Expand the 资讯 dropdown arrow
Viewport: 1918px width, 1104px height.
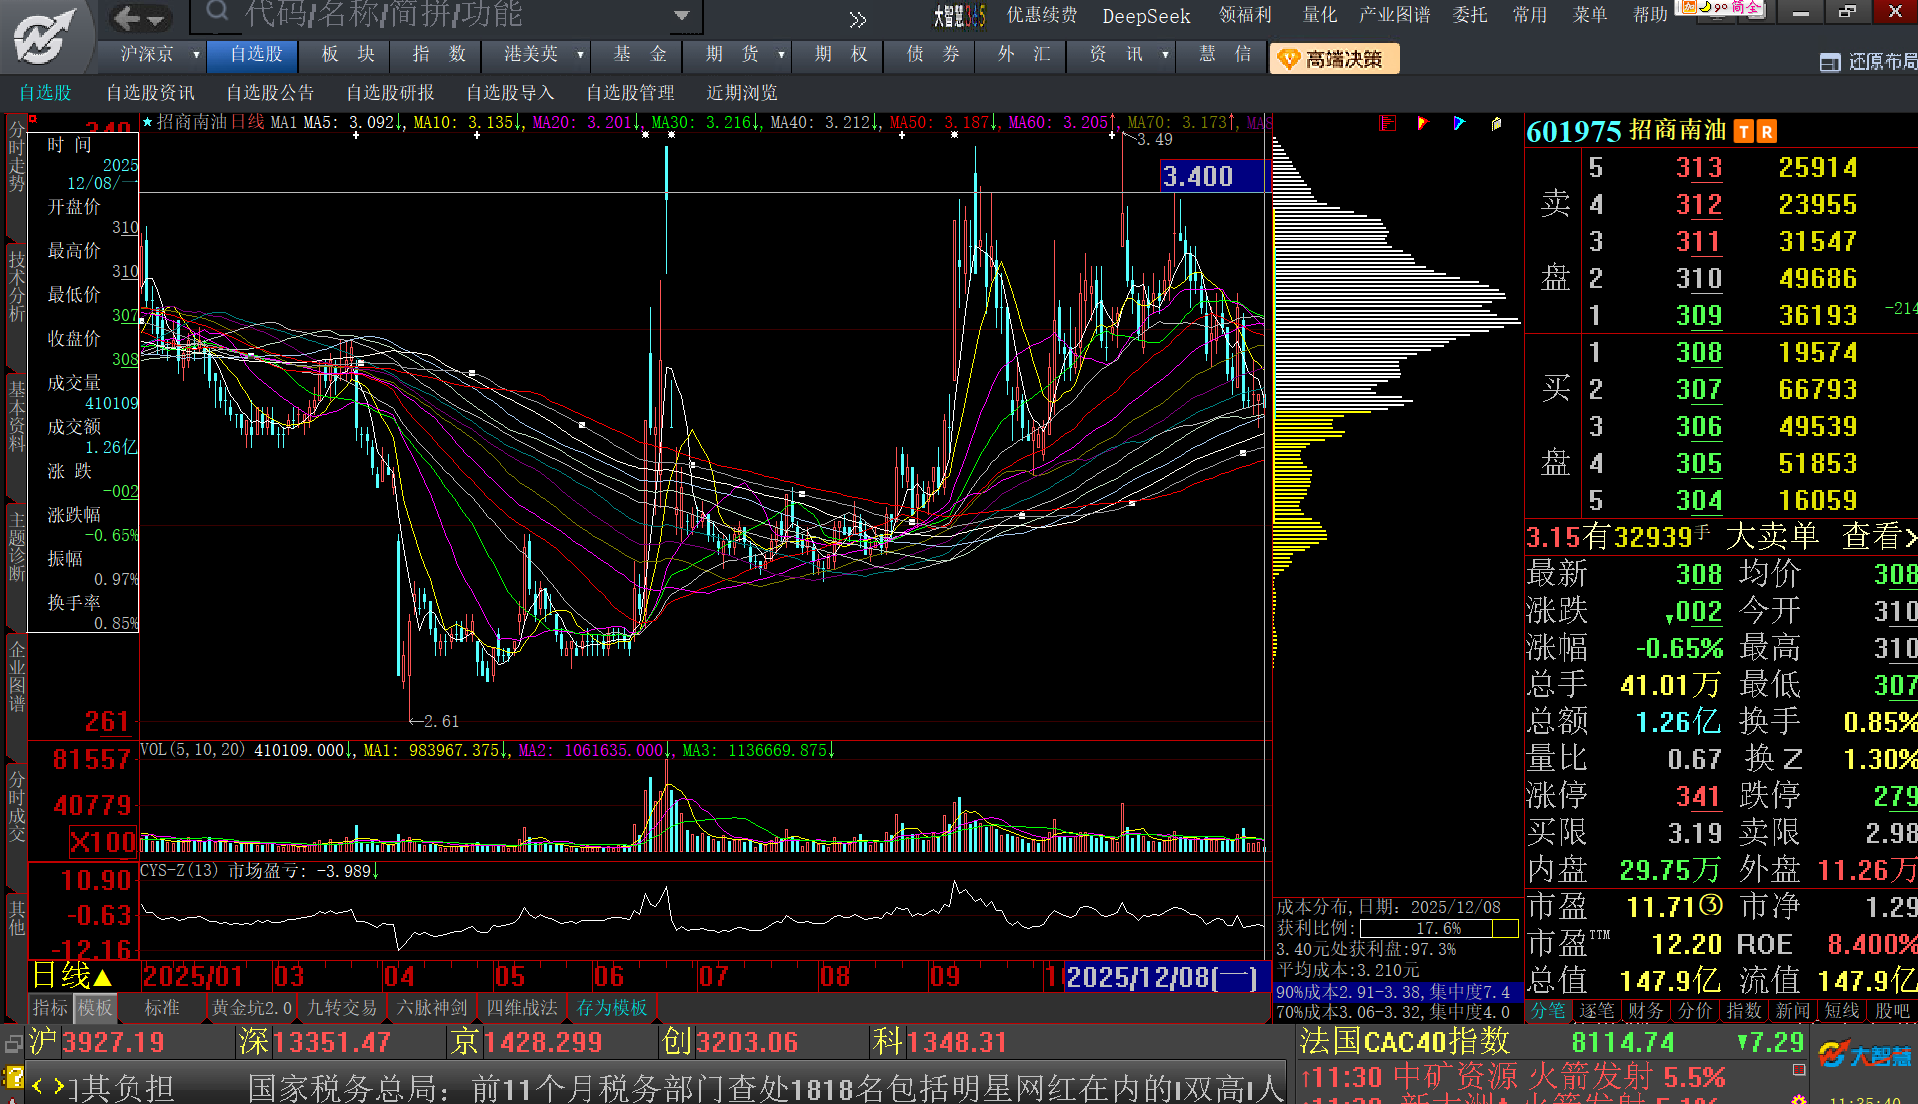pos(1165,55)
